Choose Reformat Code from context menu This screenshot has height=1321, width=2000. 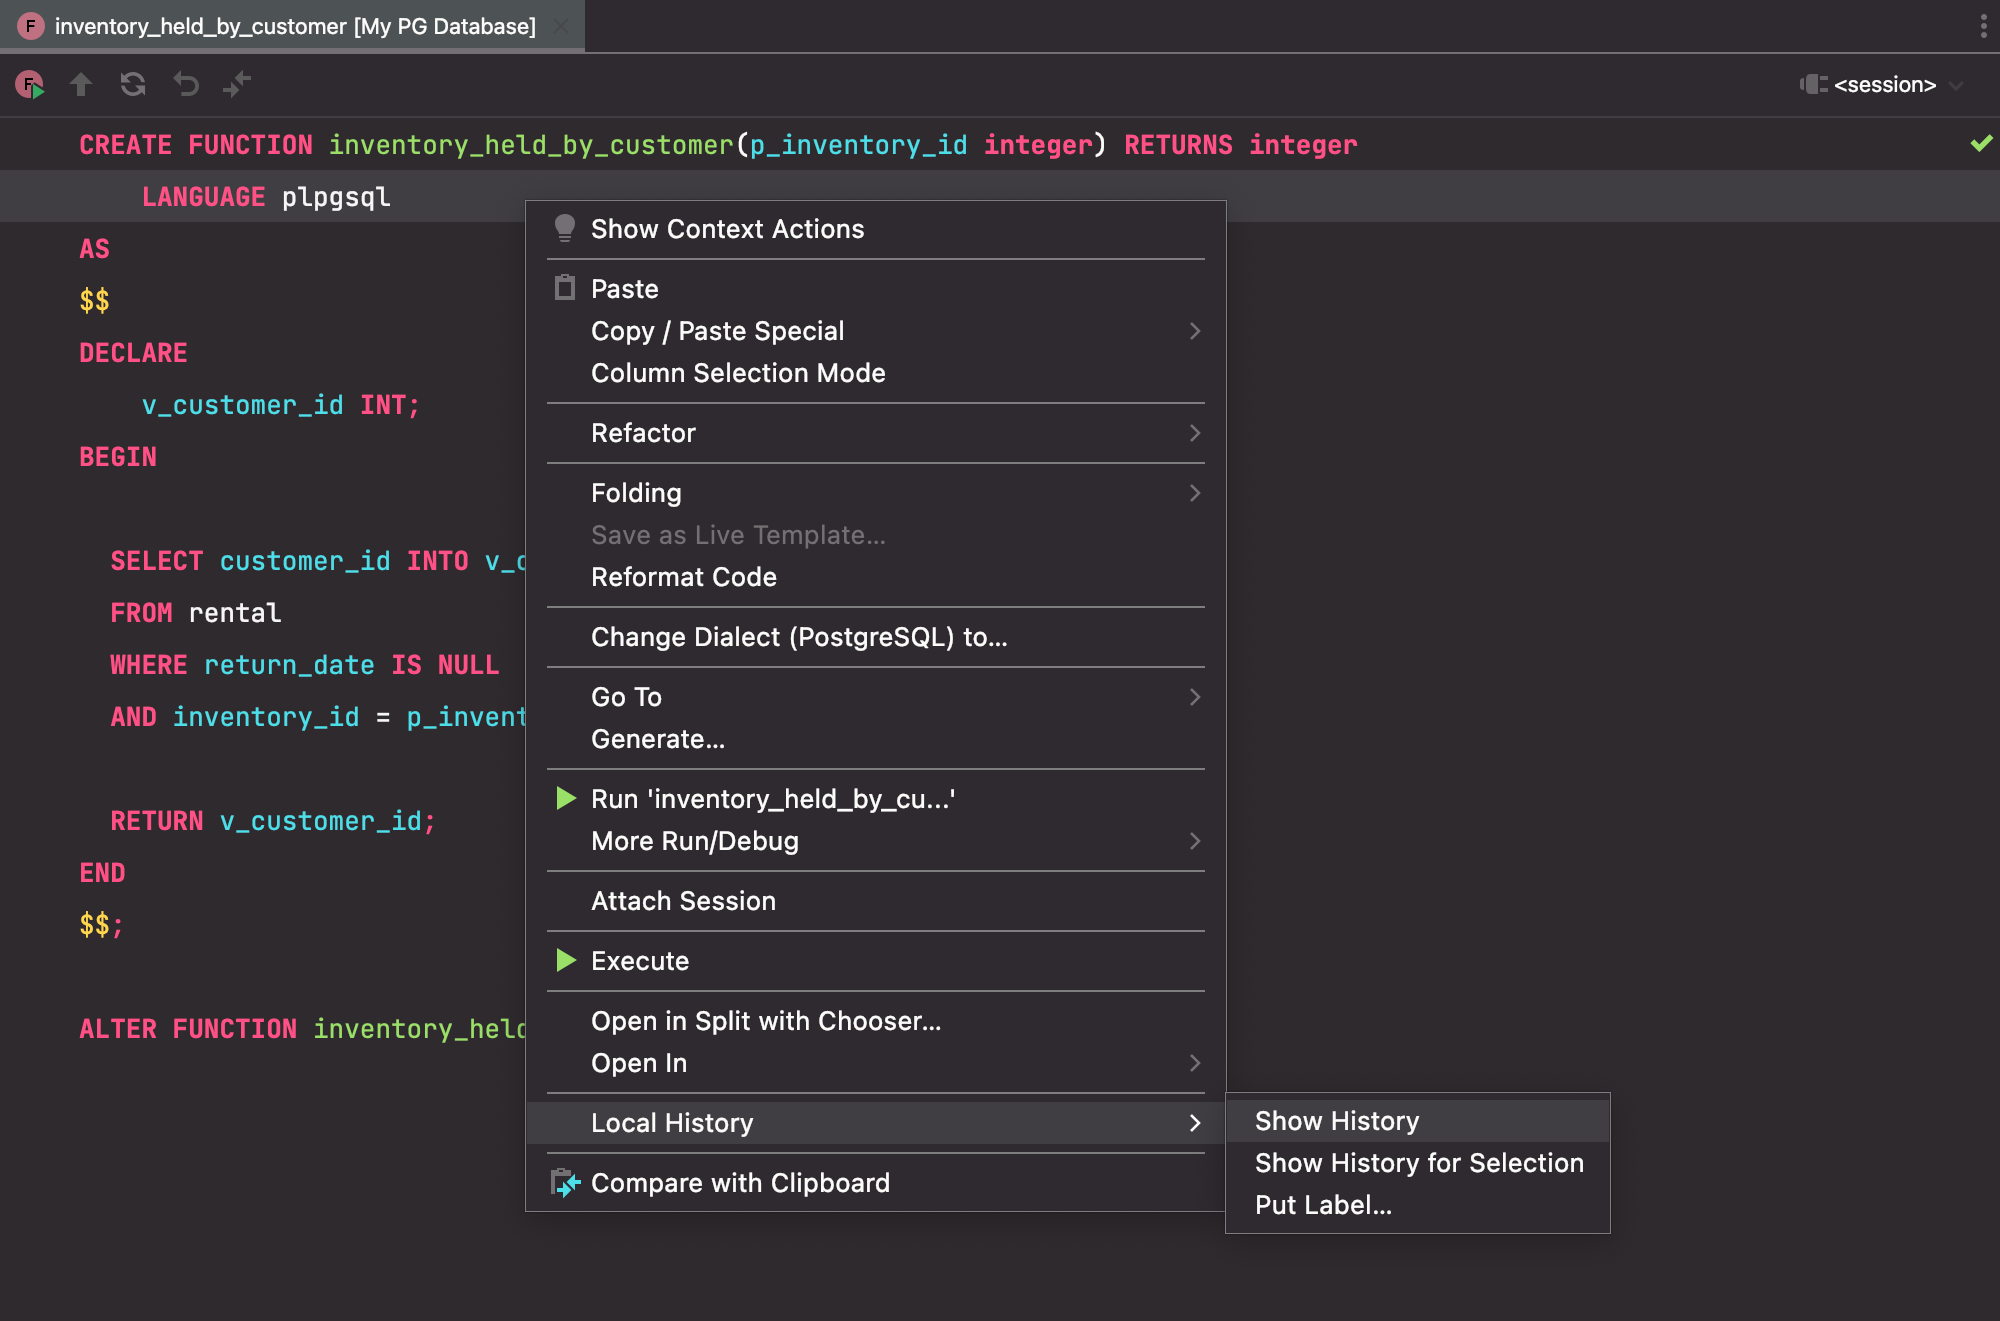[684, 577]
